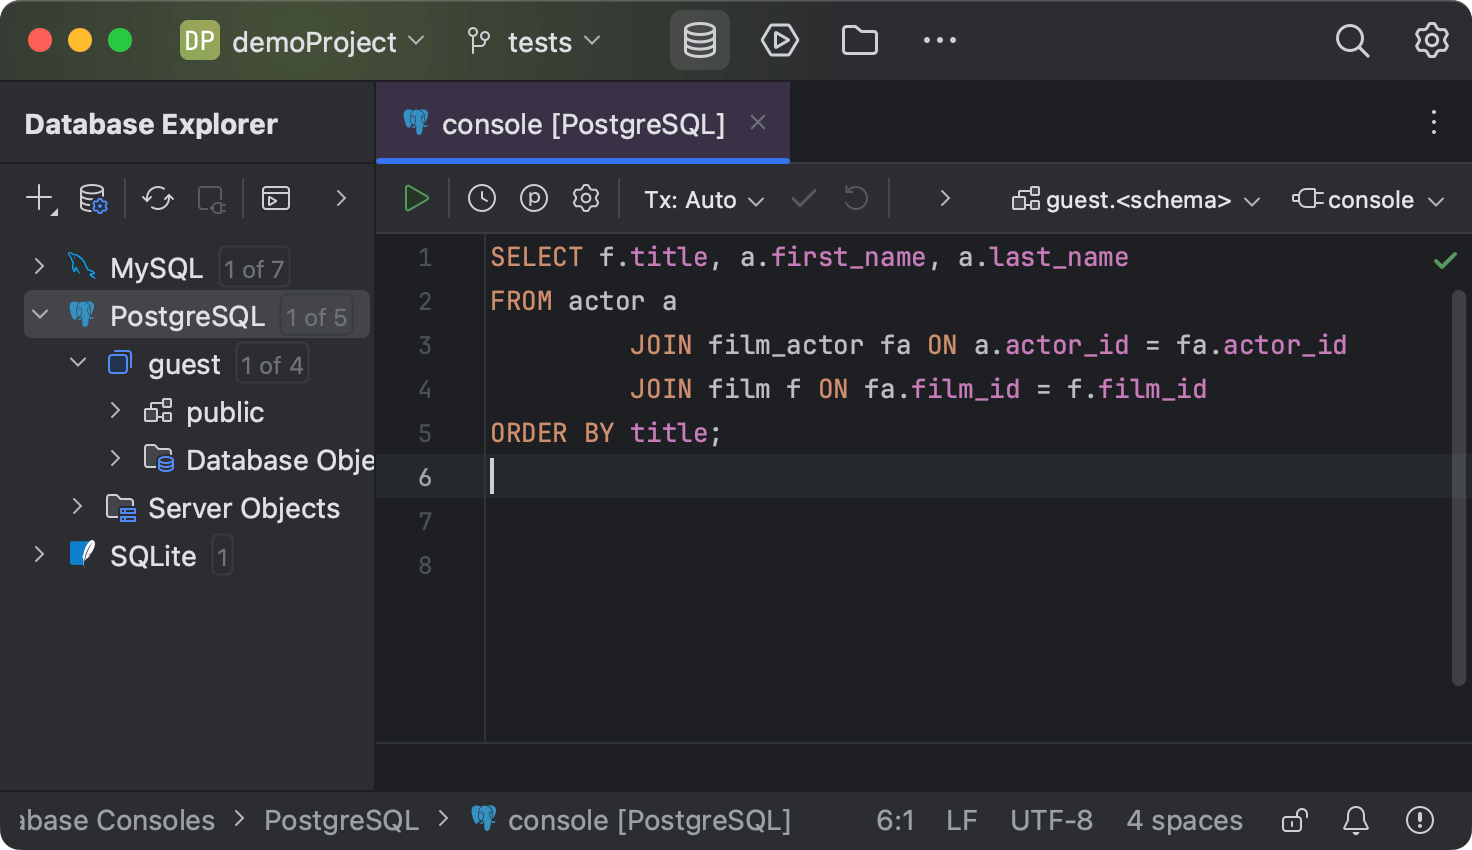The image size is (1472, 850).
Task: Open the tests branch menu
Action: [538, 41]
